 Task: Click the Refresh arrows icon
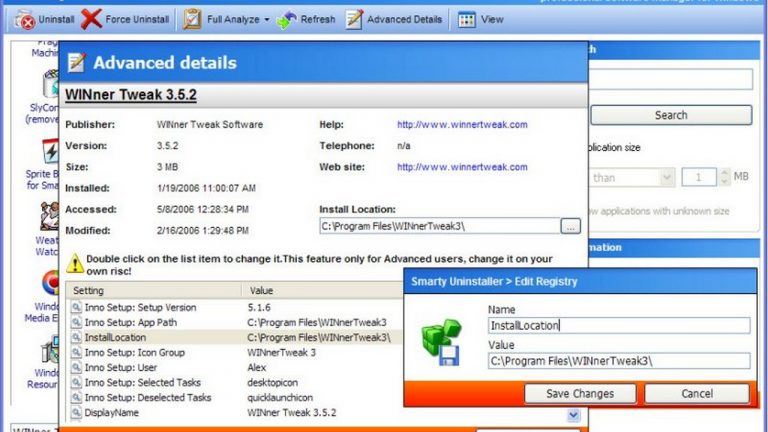pos(287,20)
